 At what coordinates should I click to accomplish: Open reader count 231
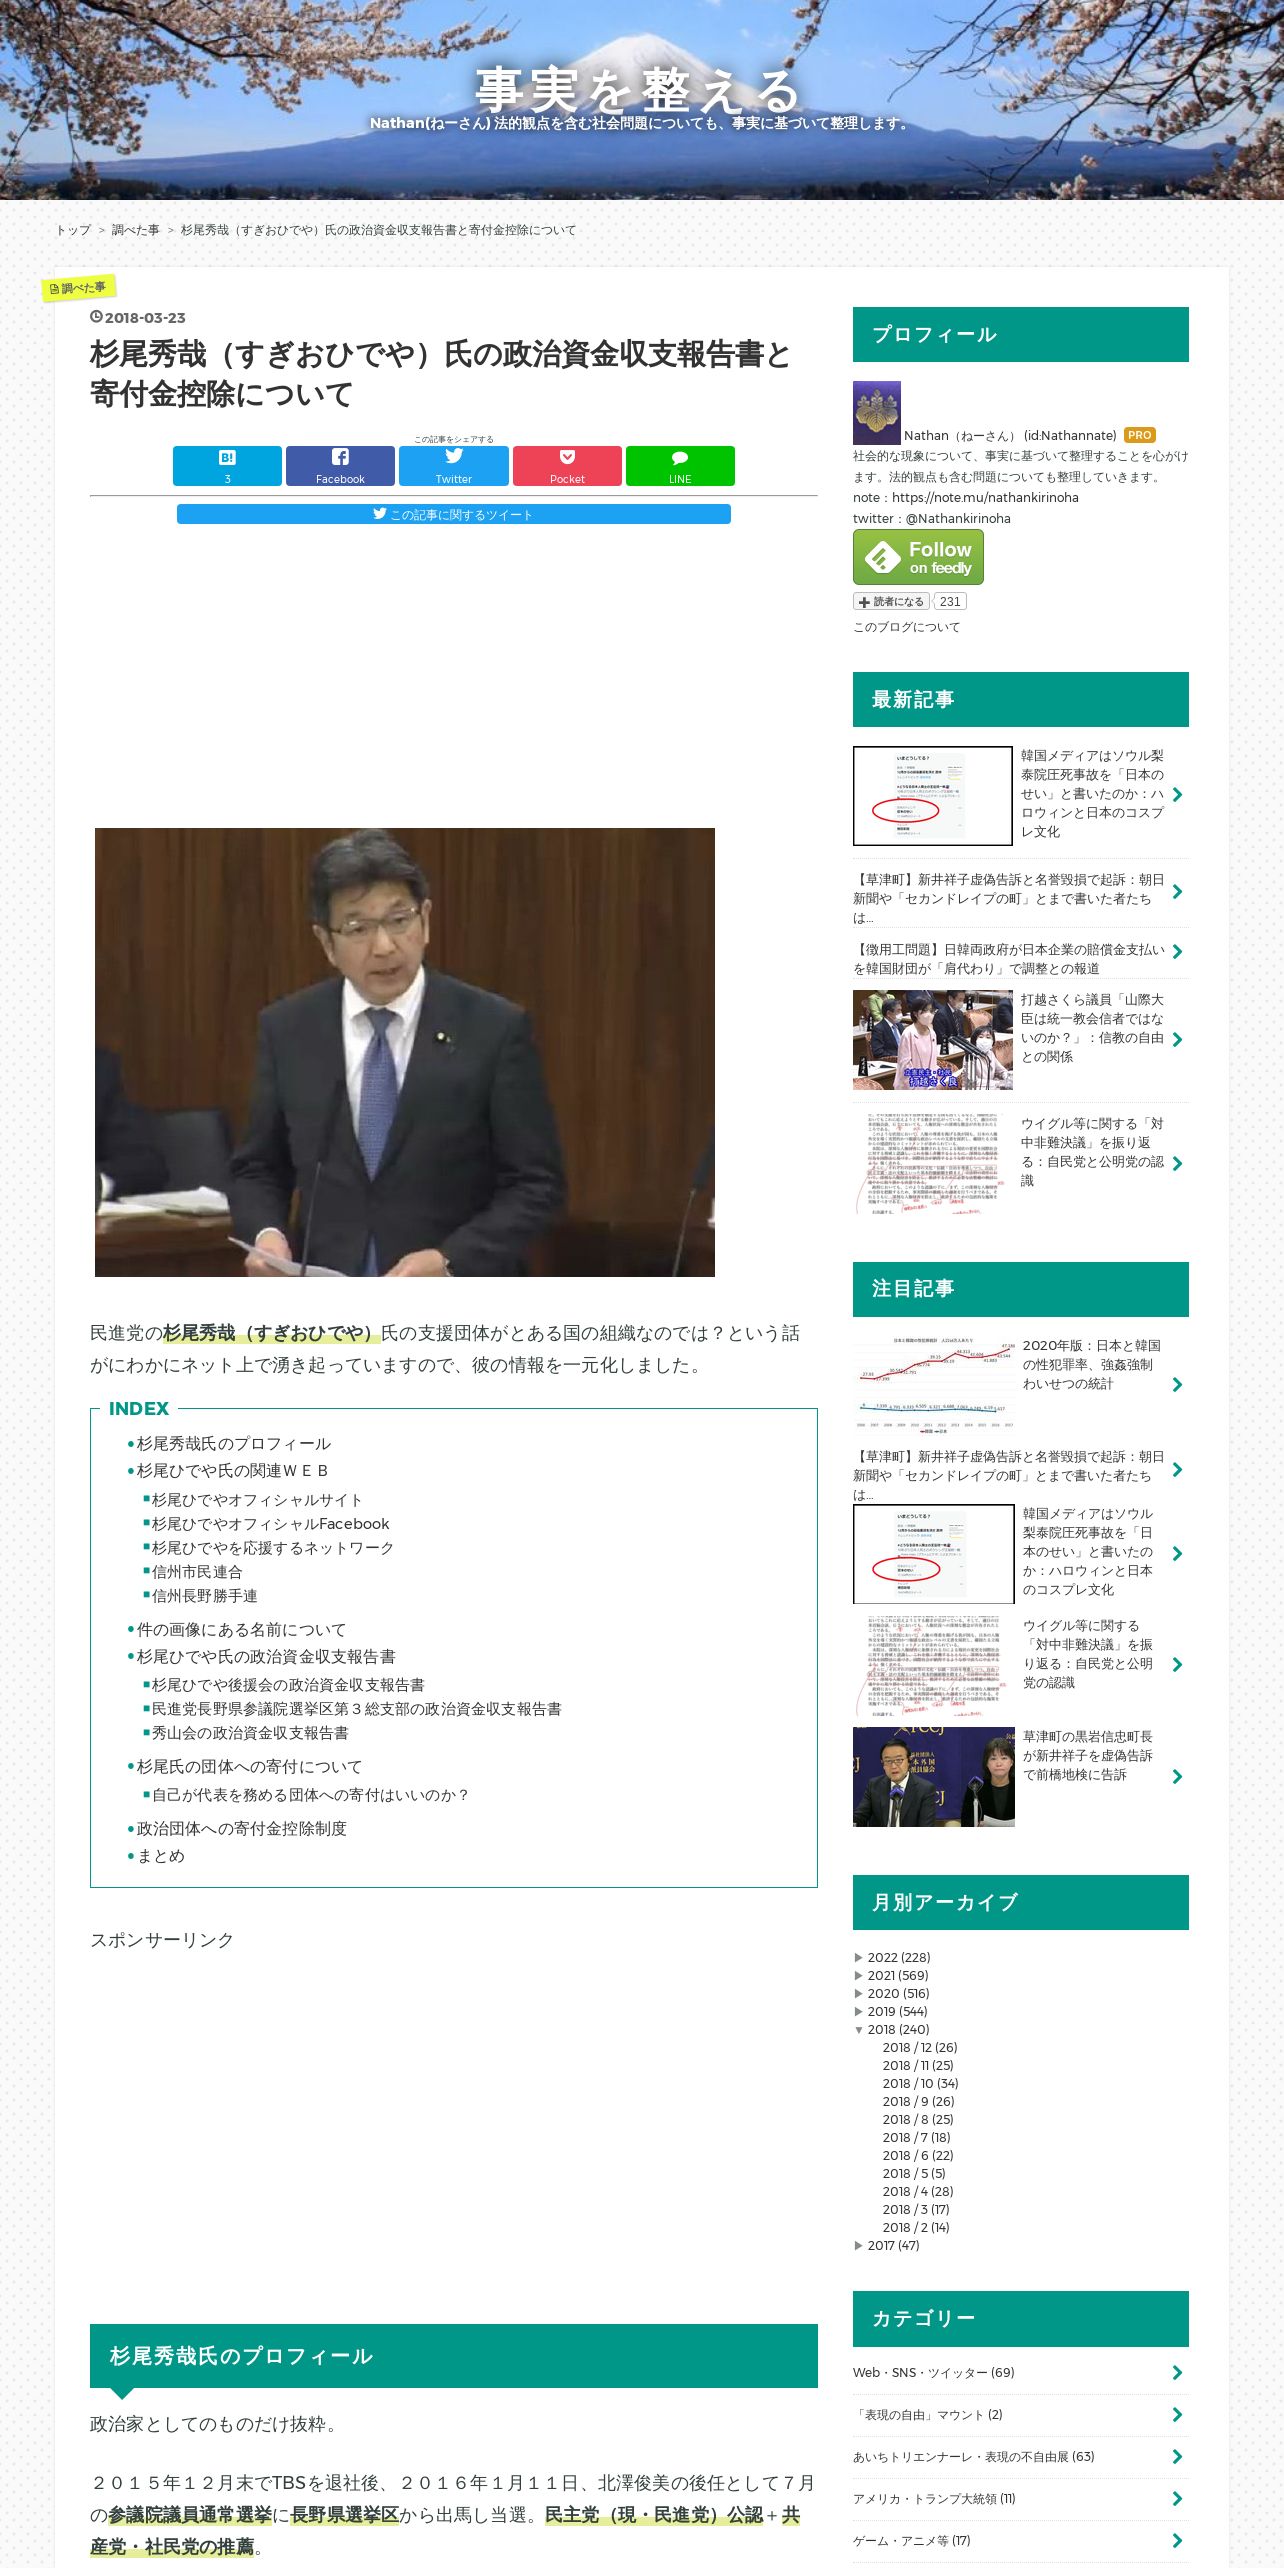950,602
